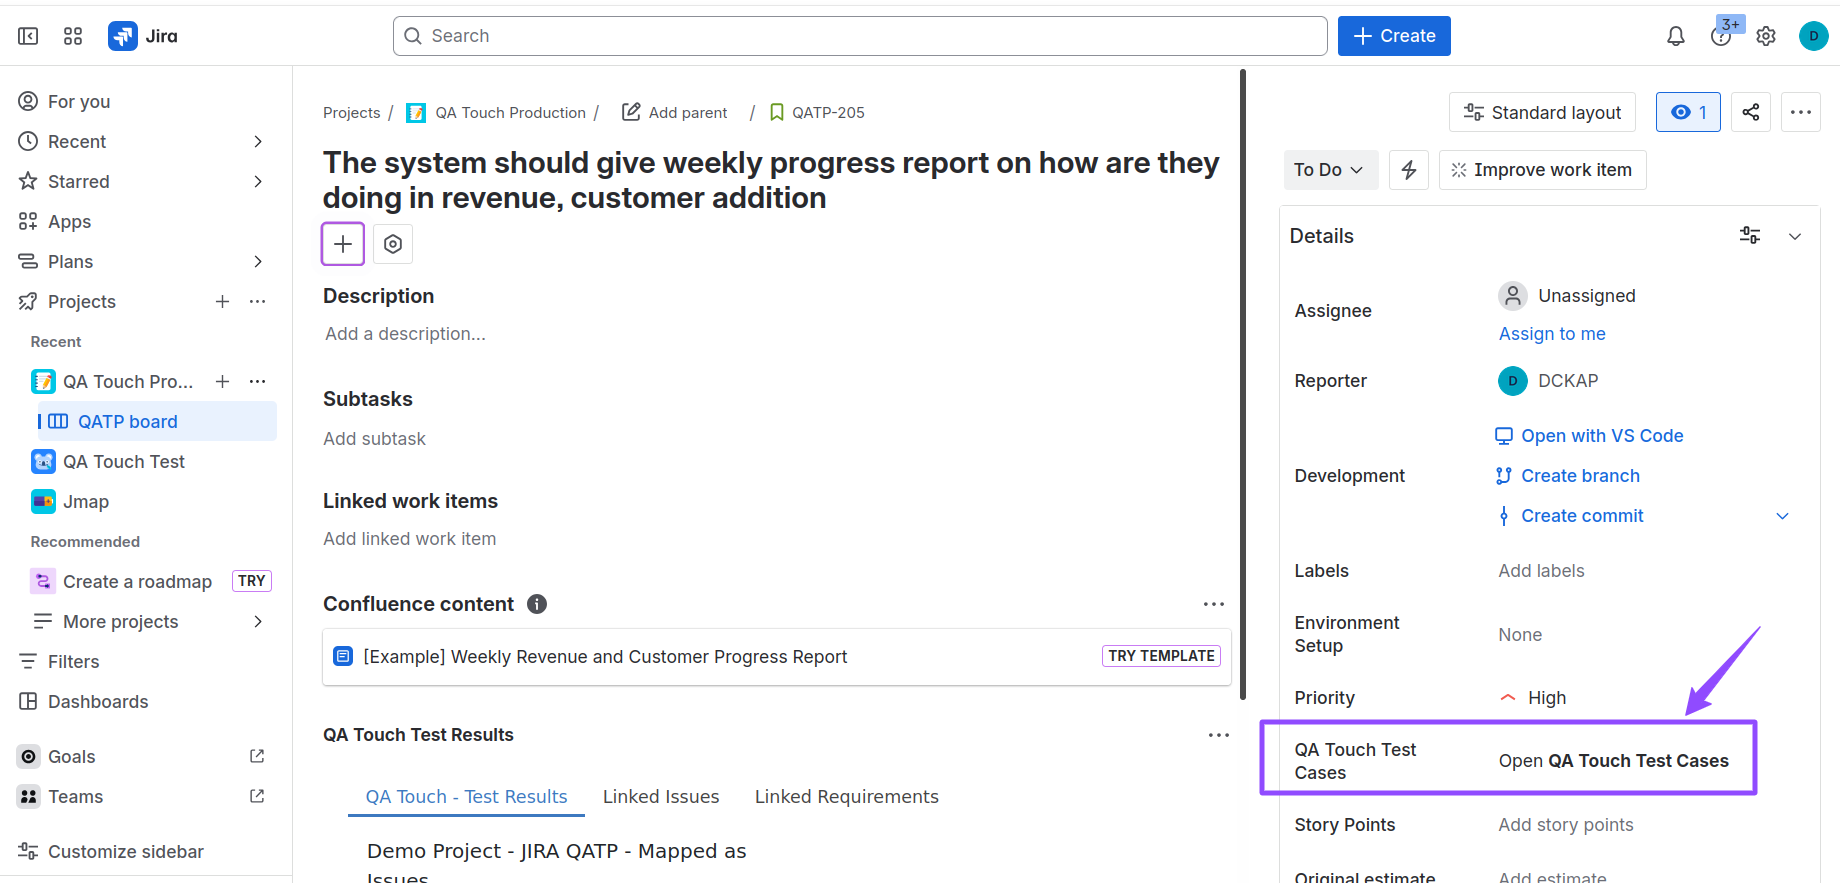The height and width of the screenshot is (883, 1840).
Task: Open Confluence content more options ellipsis
Action: (x=1214, y=604)
